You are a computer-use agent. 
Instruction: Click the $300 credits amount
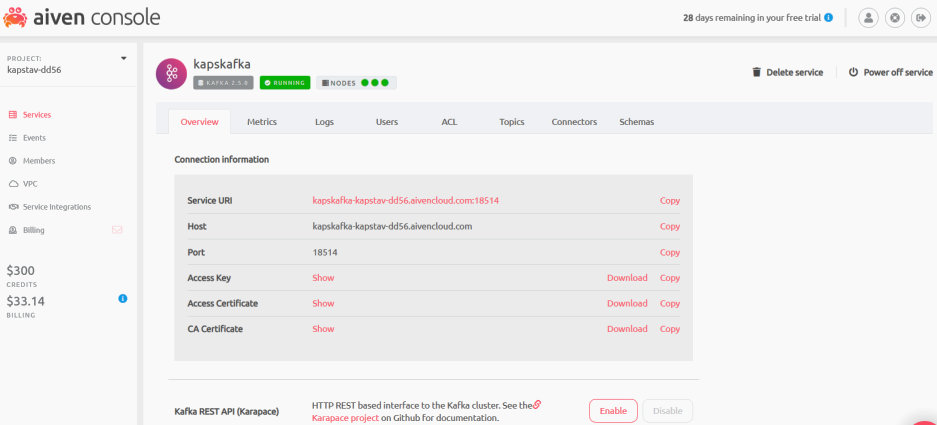(21, 271)
